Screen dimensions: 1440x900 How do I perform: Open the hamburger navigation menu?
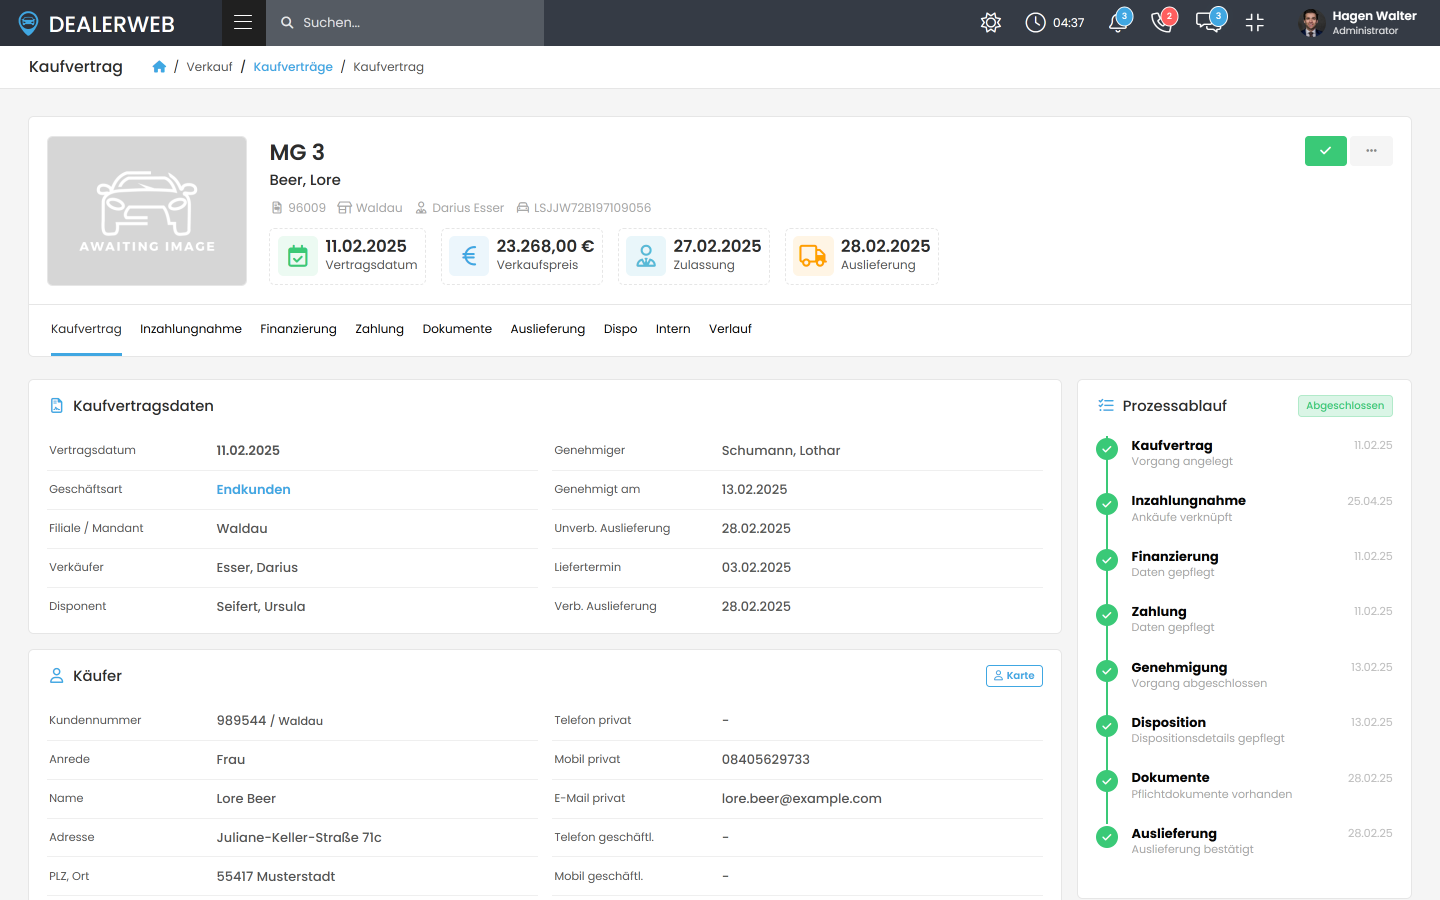click(x=243, y=22)
